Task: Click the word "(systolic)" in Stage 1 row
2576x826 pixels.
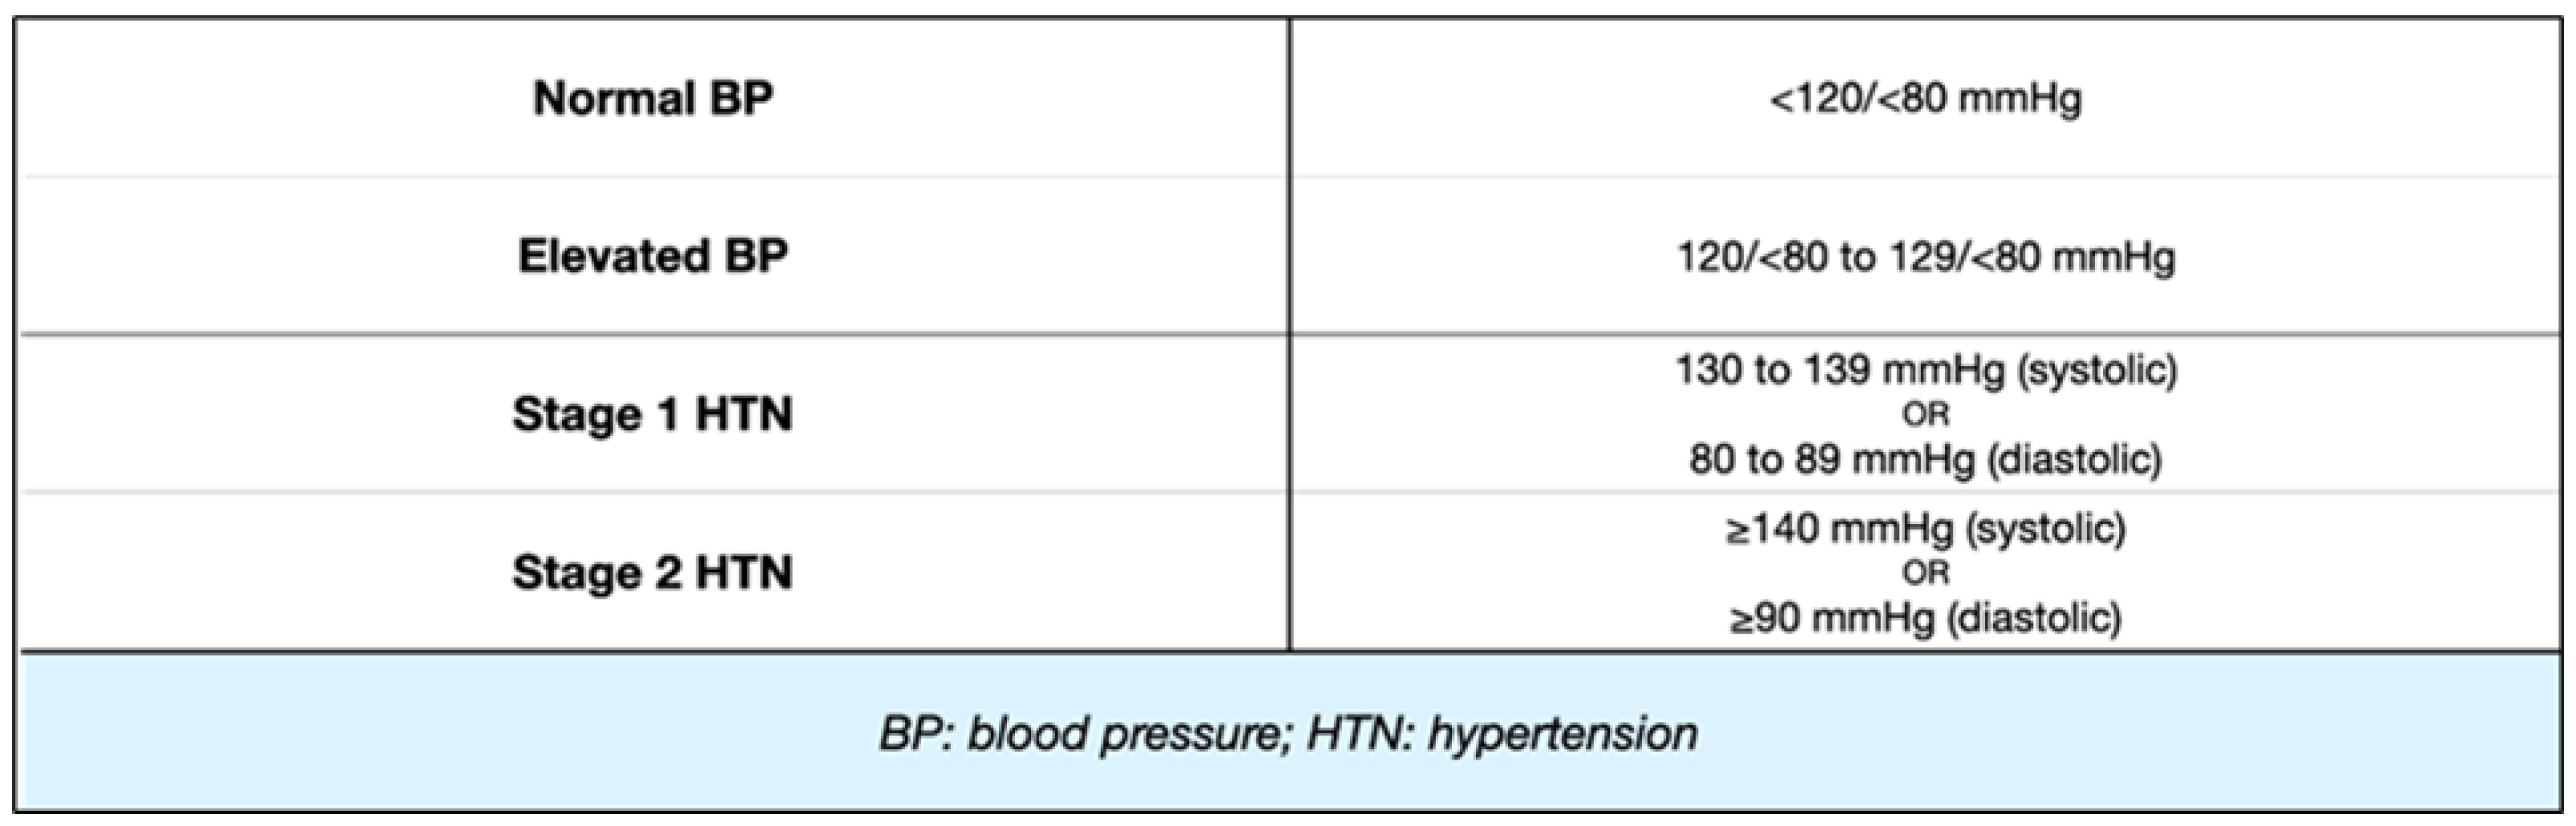Action: [2097, 370]
